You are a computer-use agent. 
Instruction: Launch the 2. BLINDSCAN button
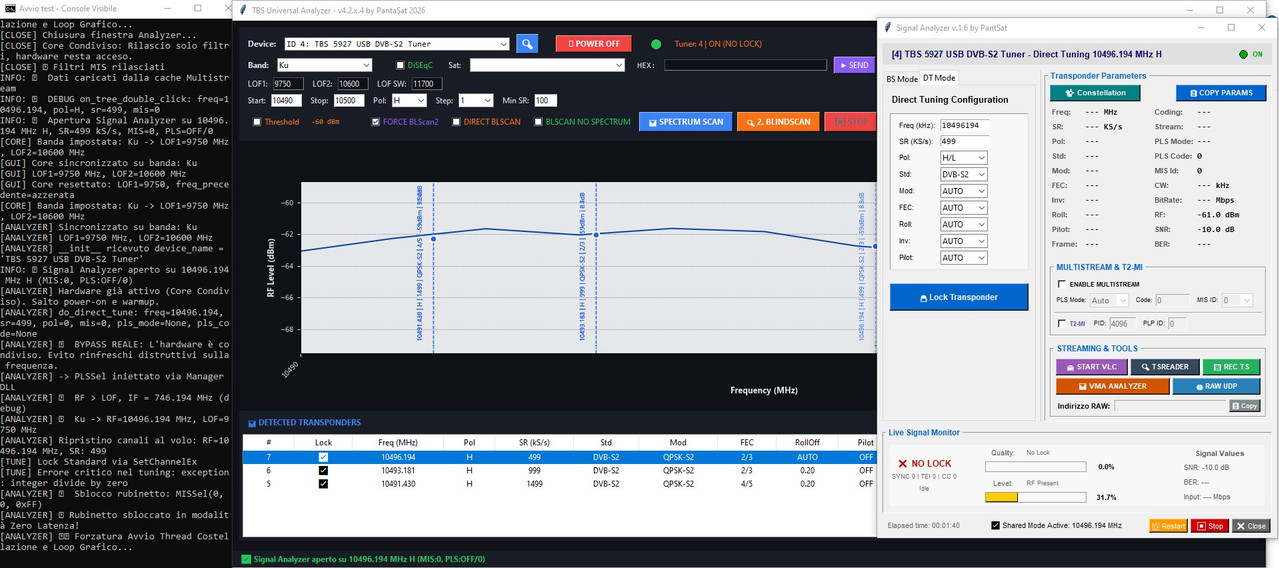click(x=778, y=122)
